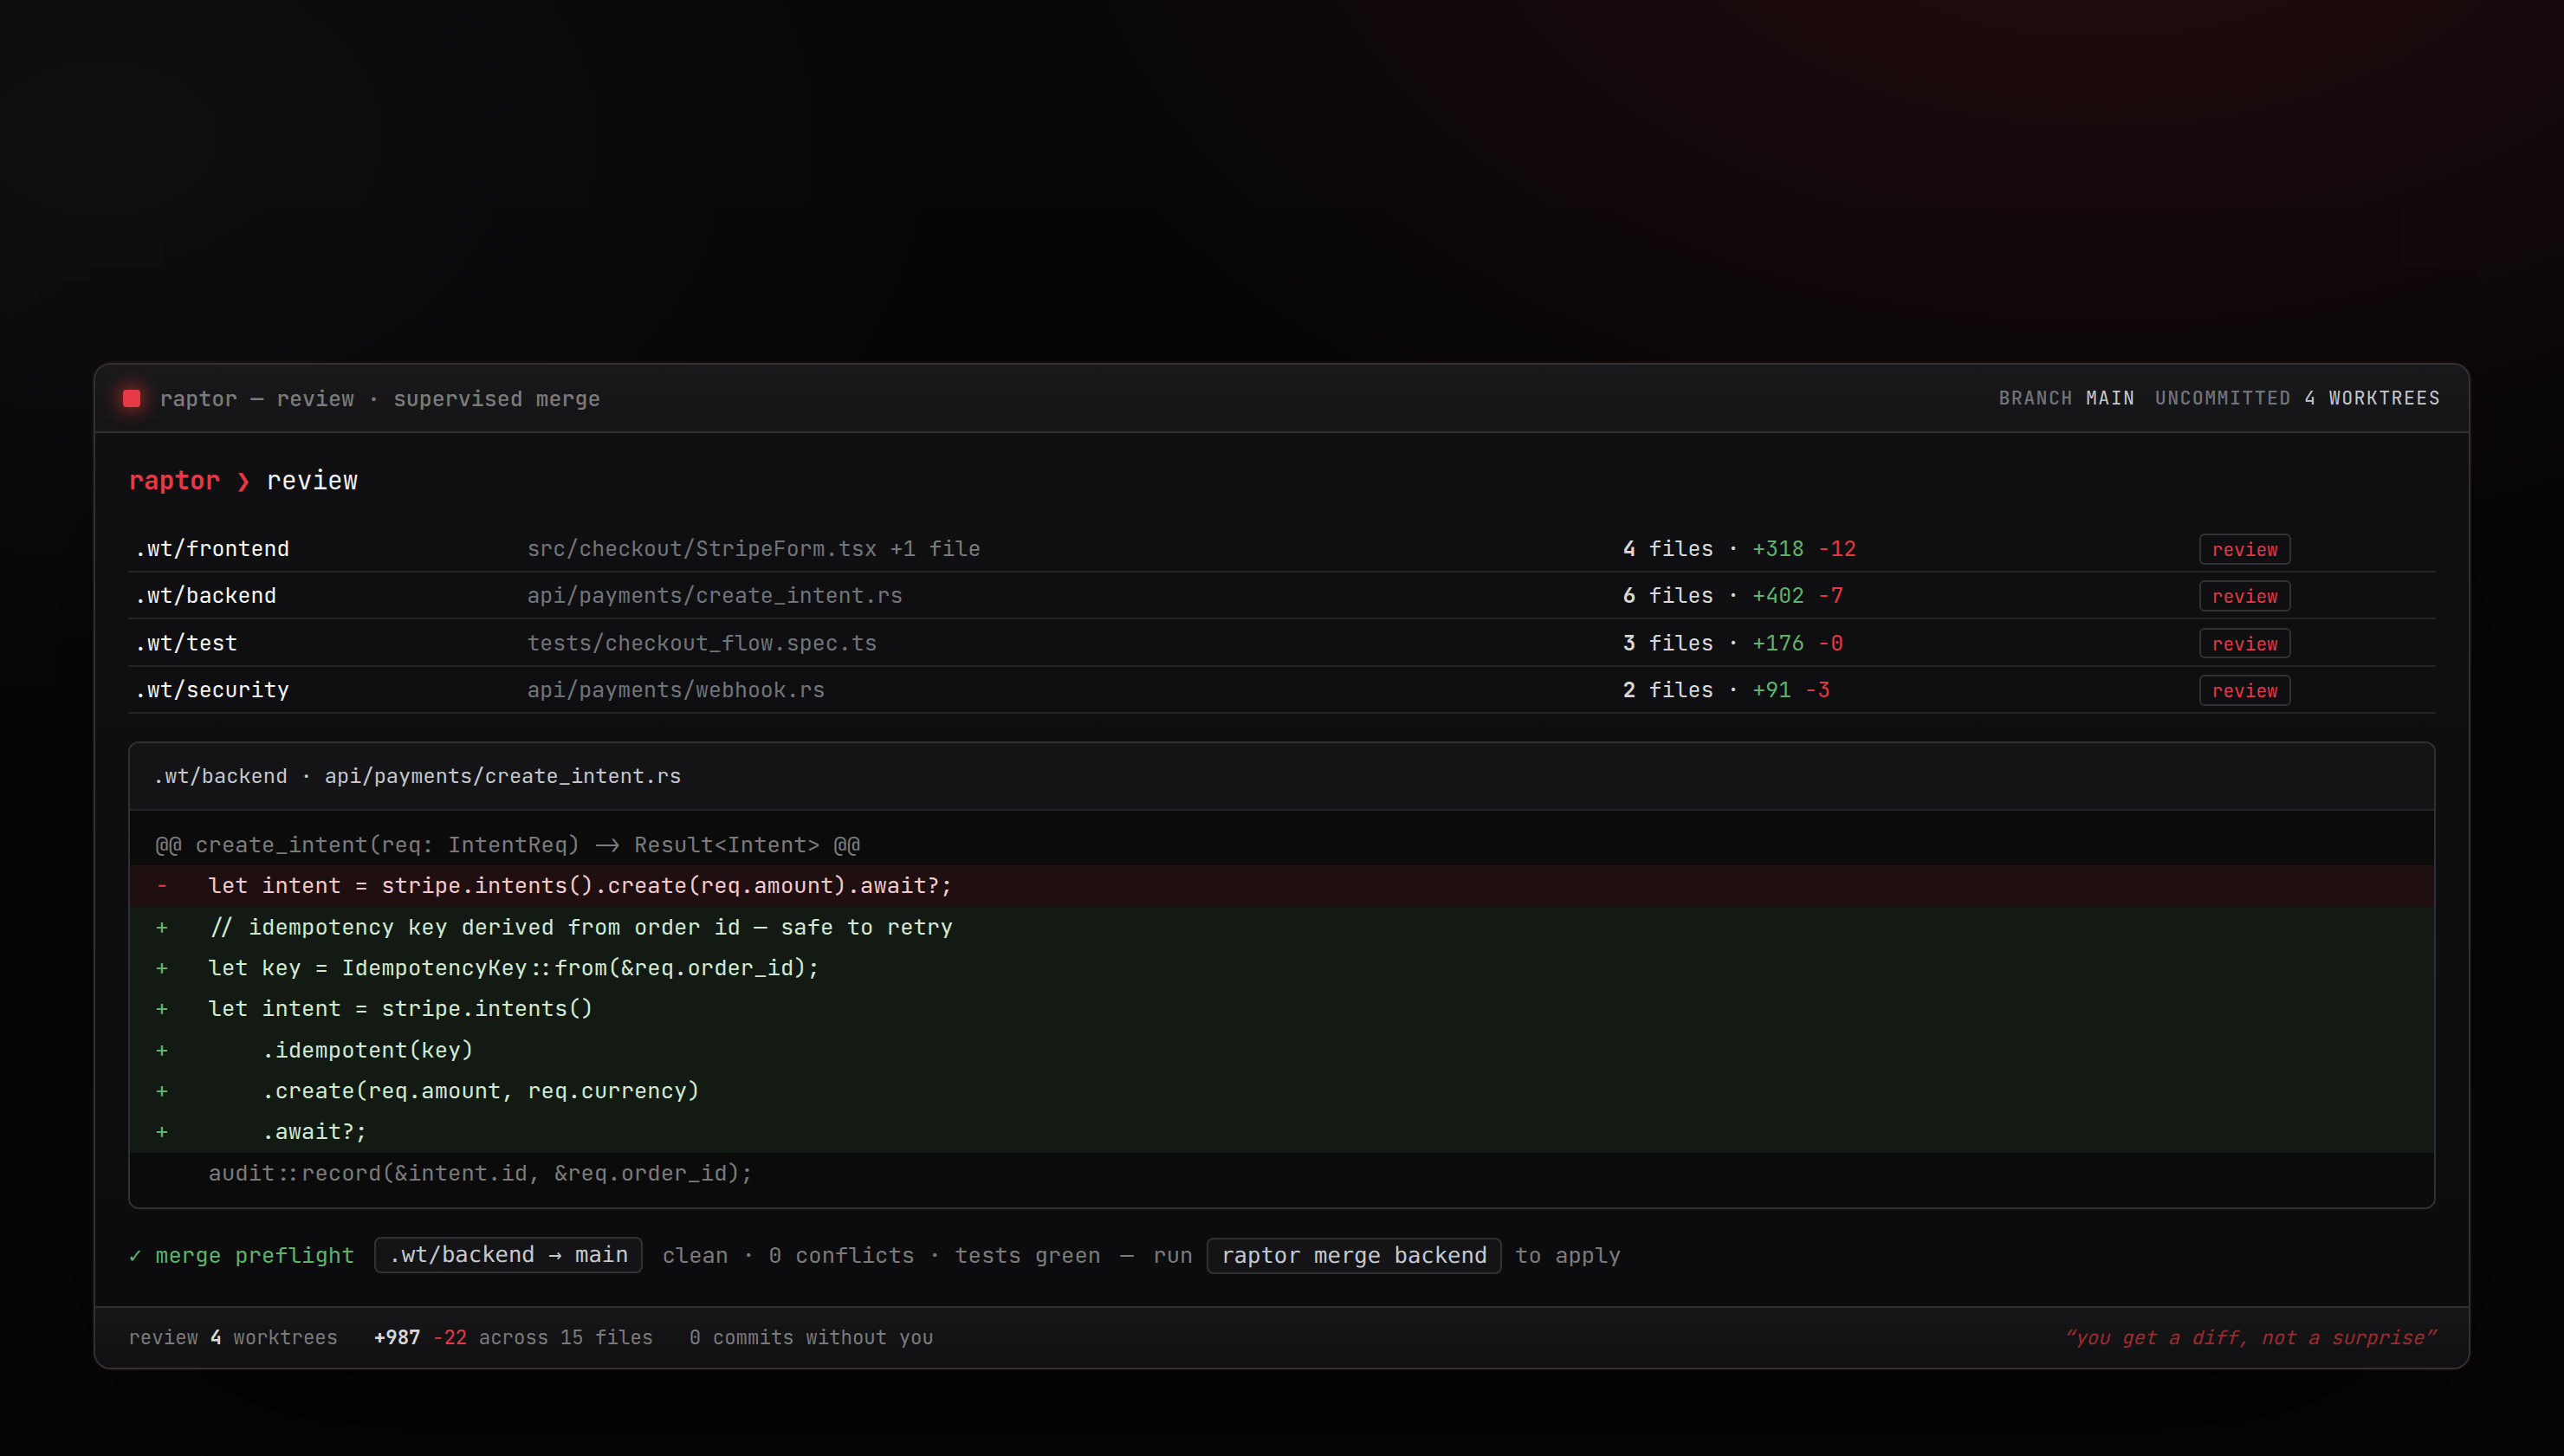Click the .wt/backend → main chip
2564x1456 pixels.
(508, 1255)
